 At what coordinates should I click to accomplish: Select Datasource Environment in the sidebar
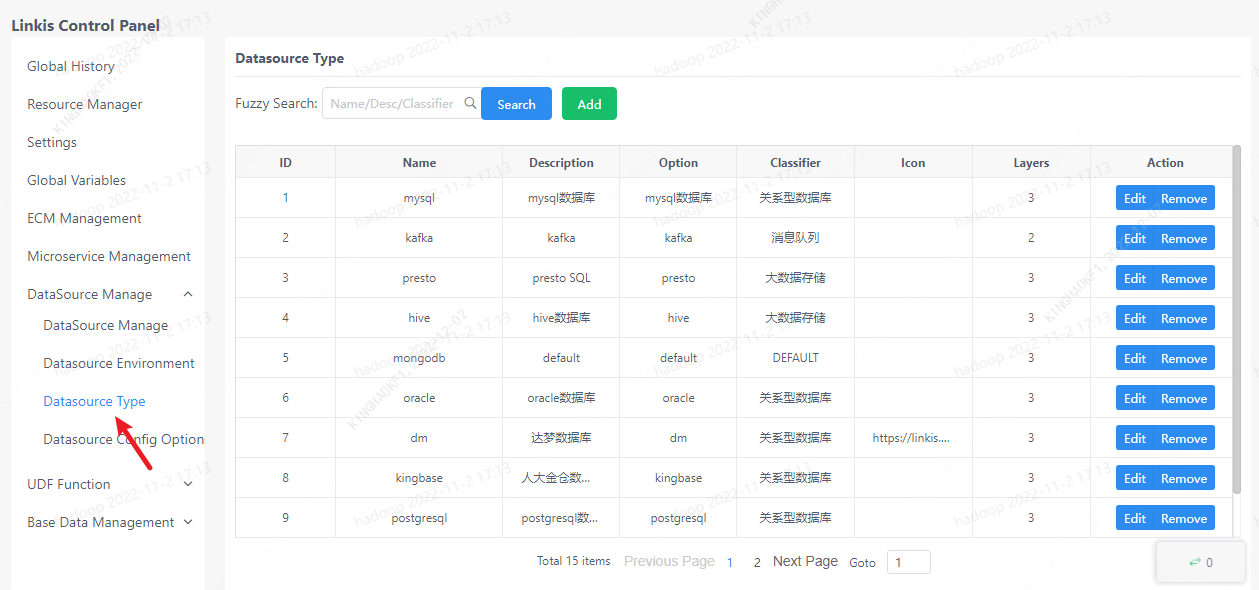coord(119,363)
